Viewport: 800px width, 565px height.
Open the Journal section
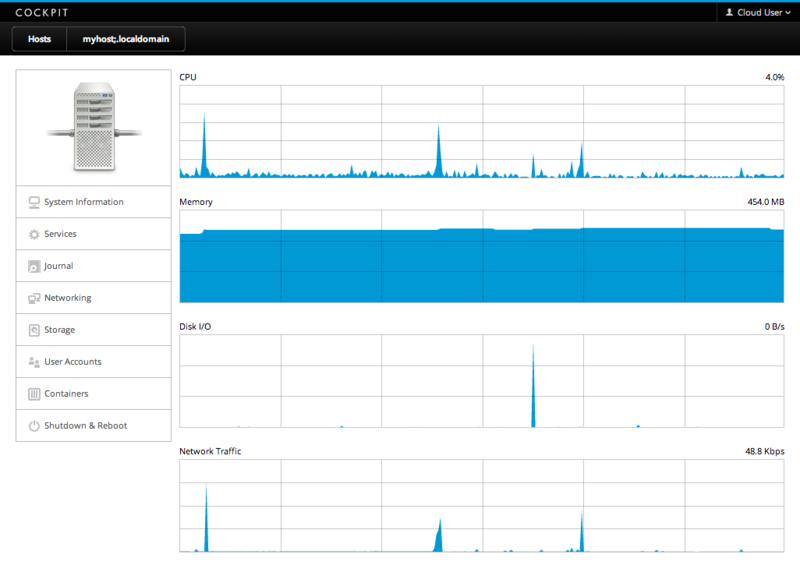[x=93, y=266]
